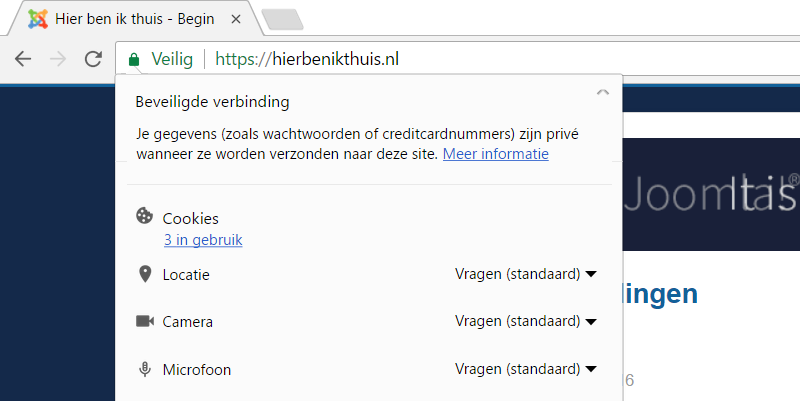Click the 'Veilig' secure label
800x401 pixels.
(x=171, y=60)
